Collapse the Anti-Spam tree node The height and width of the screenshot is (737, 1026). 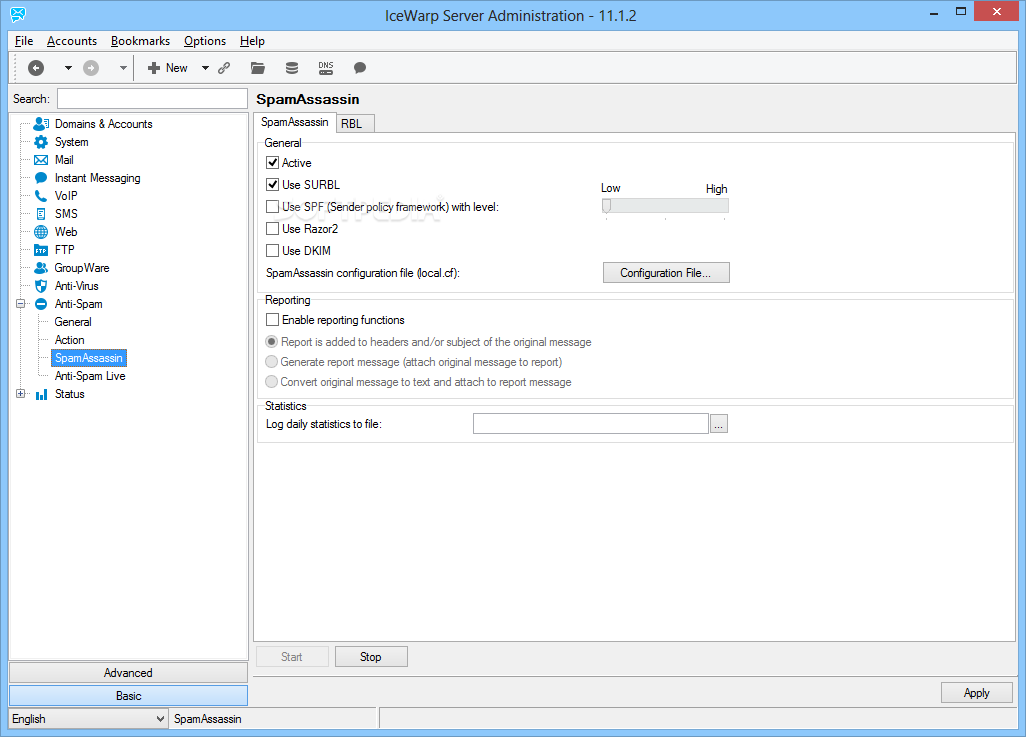tap(20, 304)
